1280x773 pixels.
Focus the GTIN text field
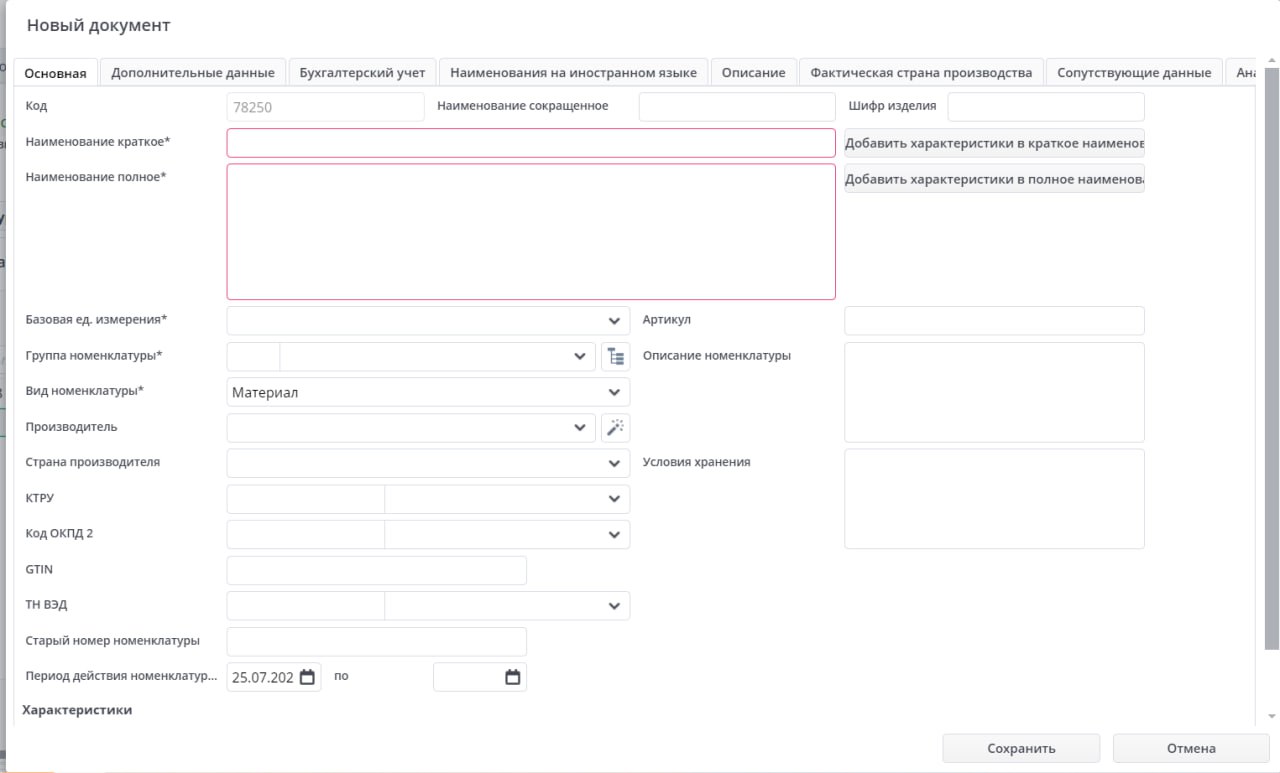click(x=376, y=570)
